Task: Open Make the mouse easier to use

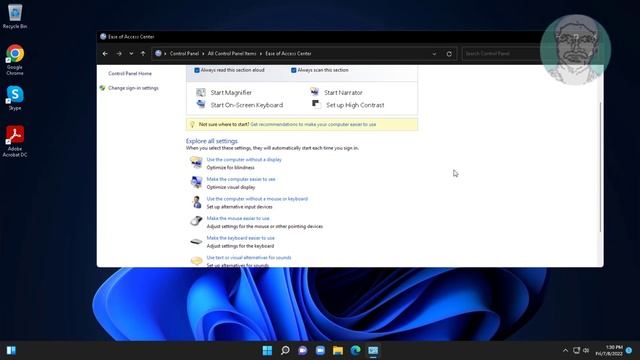Action: (238, 218)
